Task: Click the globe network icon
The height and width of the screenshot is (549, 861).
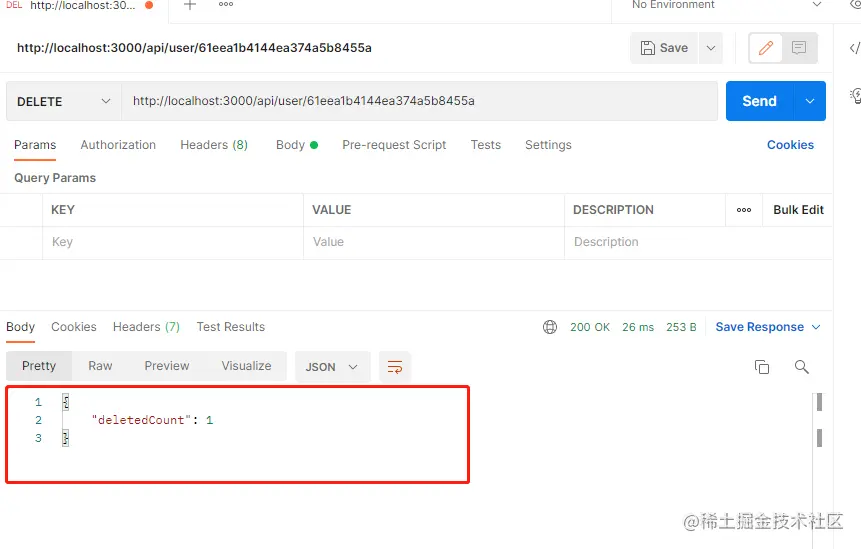Action: pyautogui.click(x=550, y=327)
